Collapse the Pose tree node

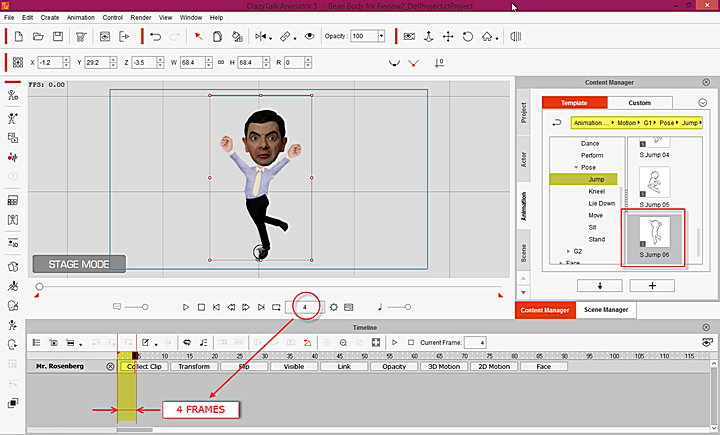click(x=576, y=167)
